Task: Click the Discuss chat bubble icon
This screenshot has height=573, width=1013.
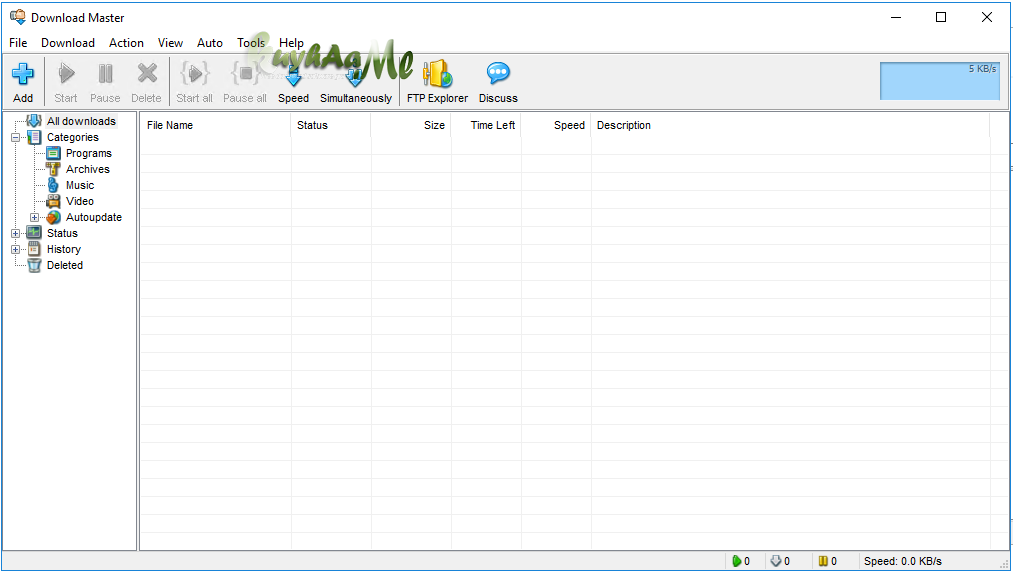Action: (x=498, y=73)
